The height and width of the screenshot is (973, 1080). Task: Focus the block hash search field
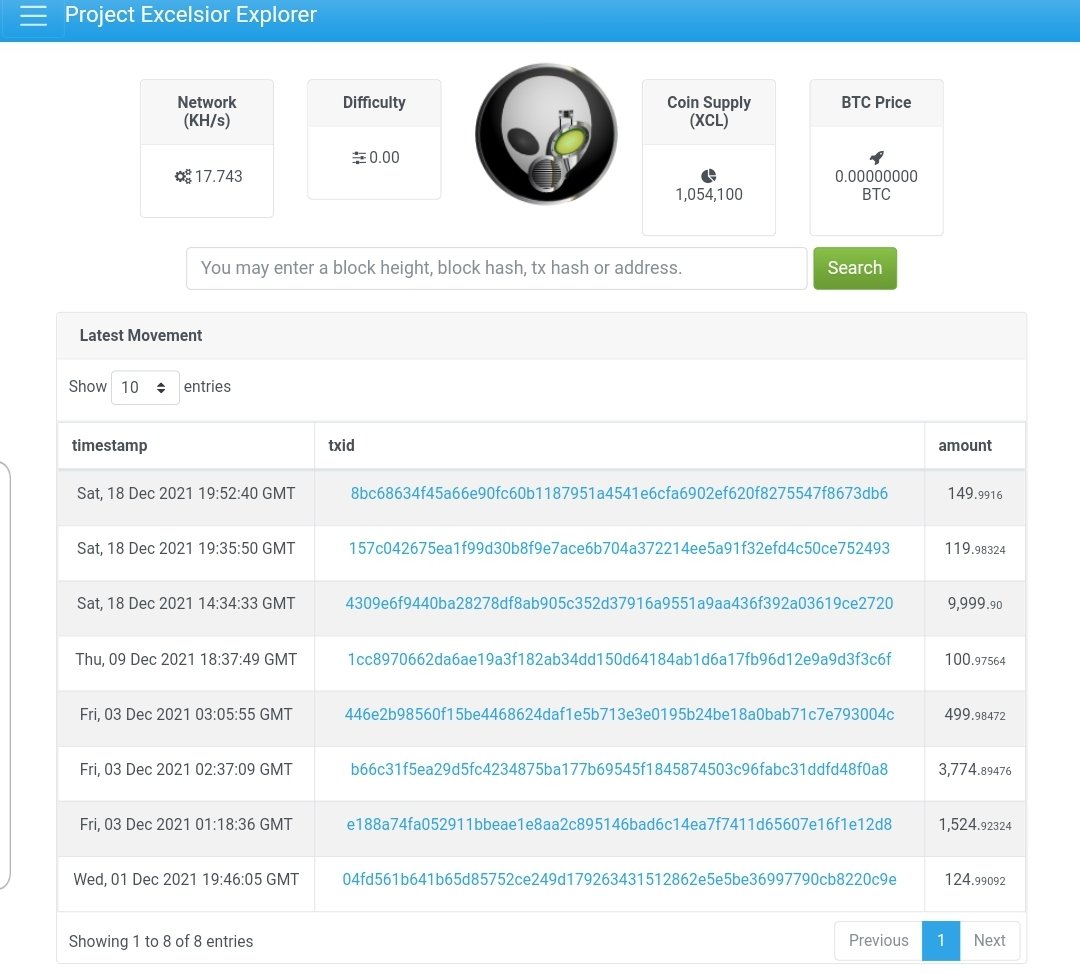pyautogui.click(x=497, y=268)
